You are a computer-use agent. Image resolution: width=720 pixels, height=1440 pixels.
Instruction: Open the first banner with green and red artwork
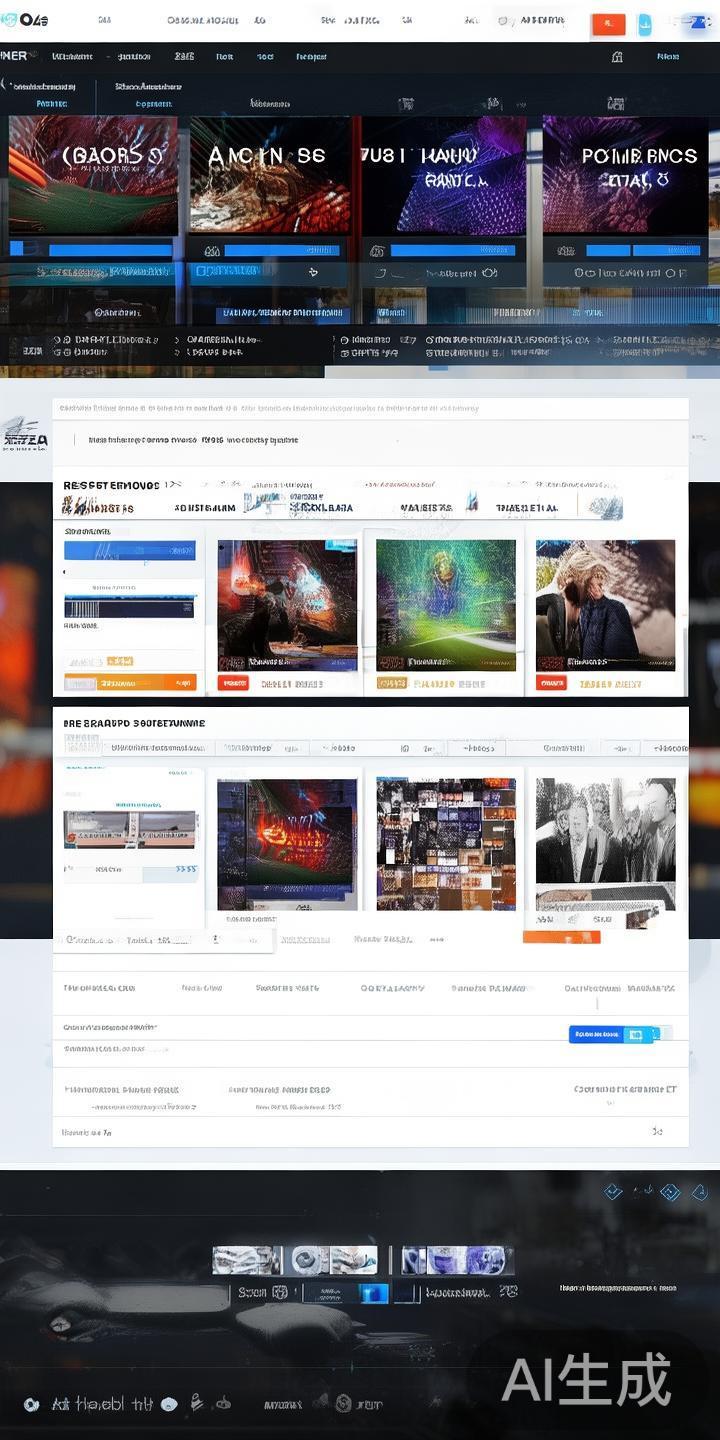93,175
